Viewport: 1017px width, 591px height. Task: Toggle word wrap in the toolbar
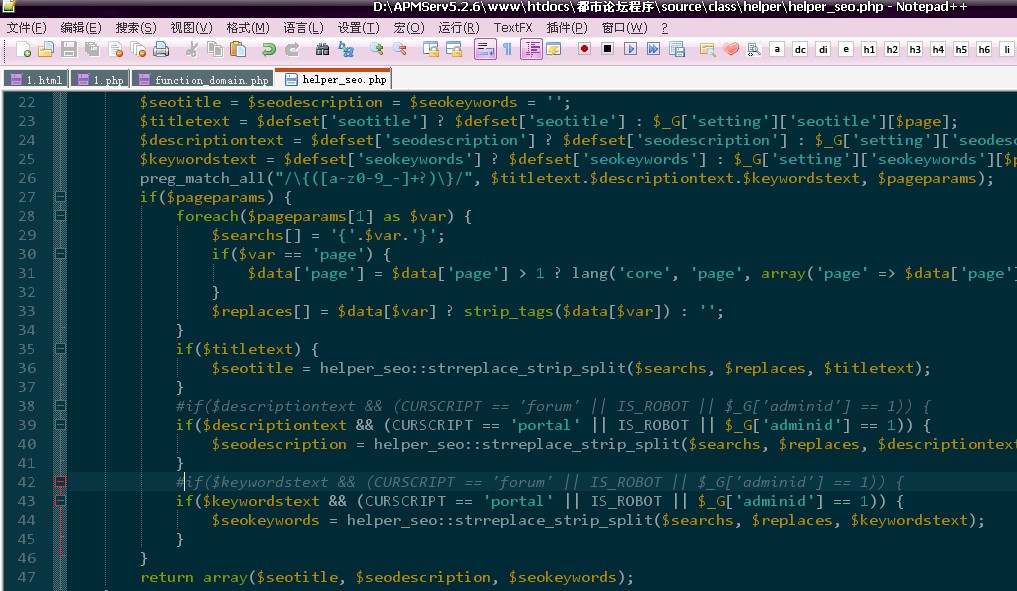(485, 49)
